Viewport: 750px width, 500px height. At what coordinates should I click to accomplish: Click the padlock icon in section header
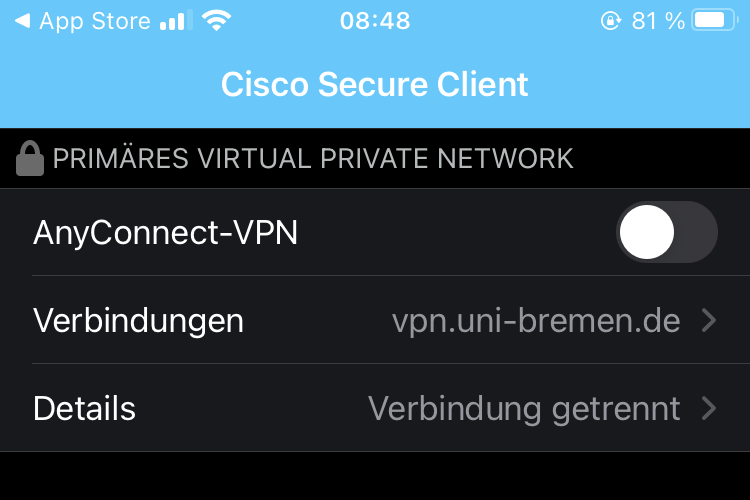point(31,159)
